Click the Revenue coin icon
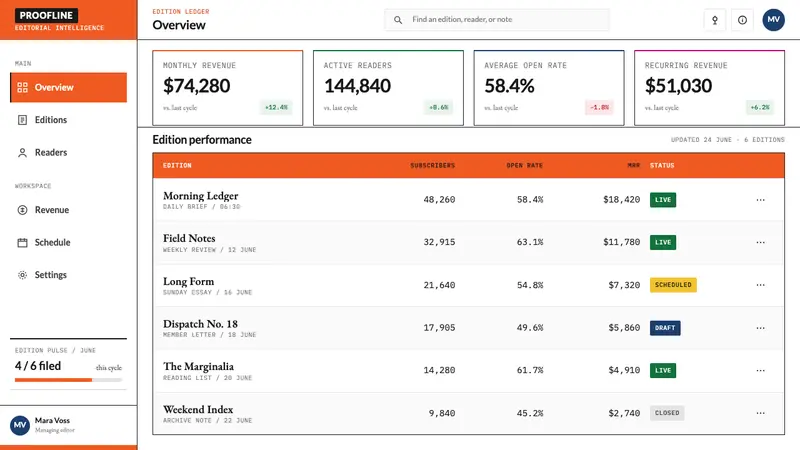Image resolution: width=800 pixels, height=450 pixels. [x=22, y=210]
